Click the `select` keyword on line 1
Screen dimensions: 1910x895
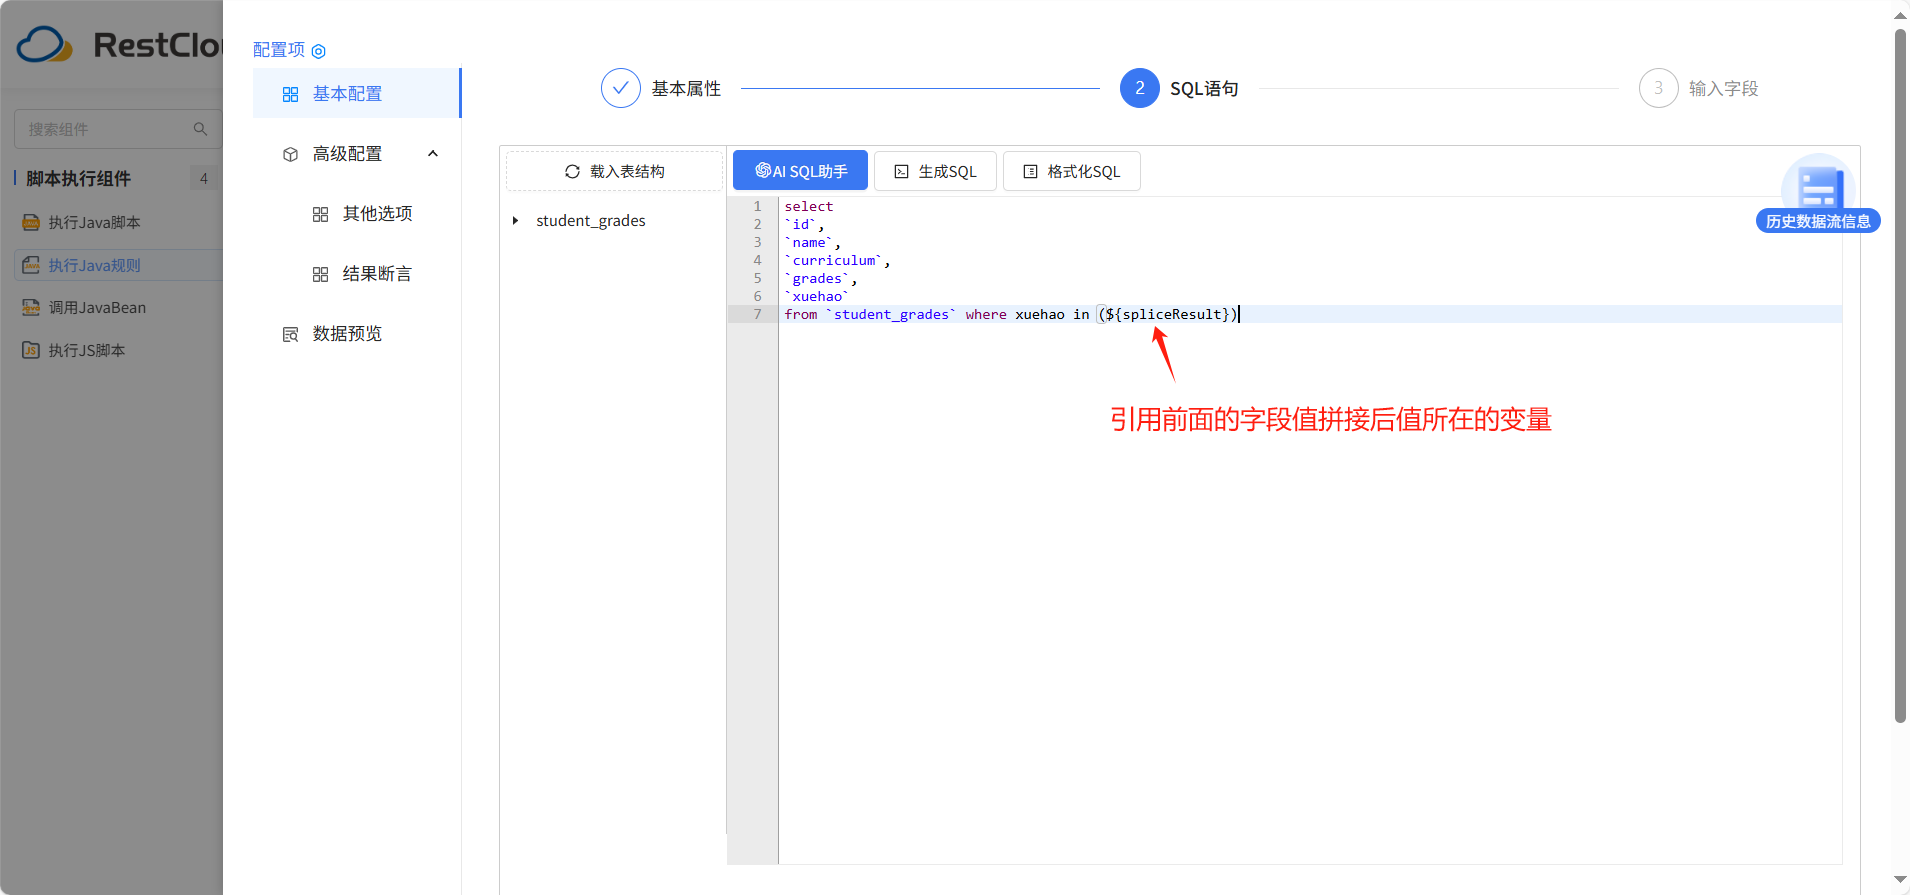tap(809, 206)
